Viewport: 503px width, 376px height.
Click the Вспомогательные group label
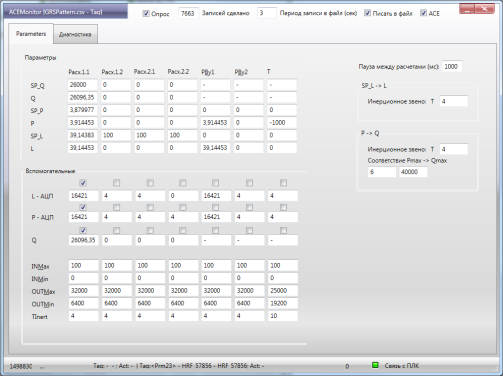point(50,171)
